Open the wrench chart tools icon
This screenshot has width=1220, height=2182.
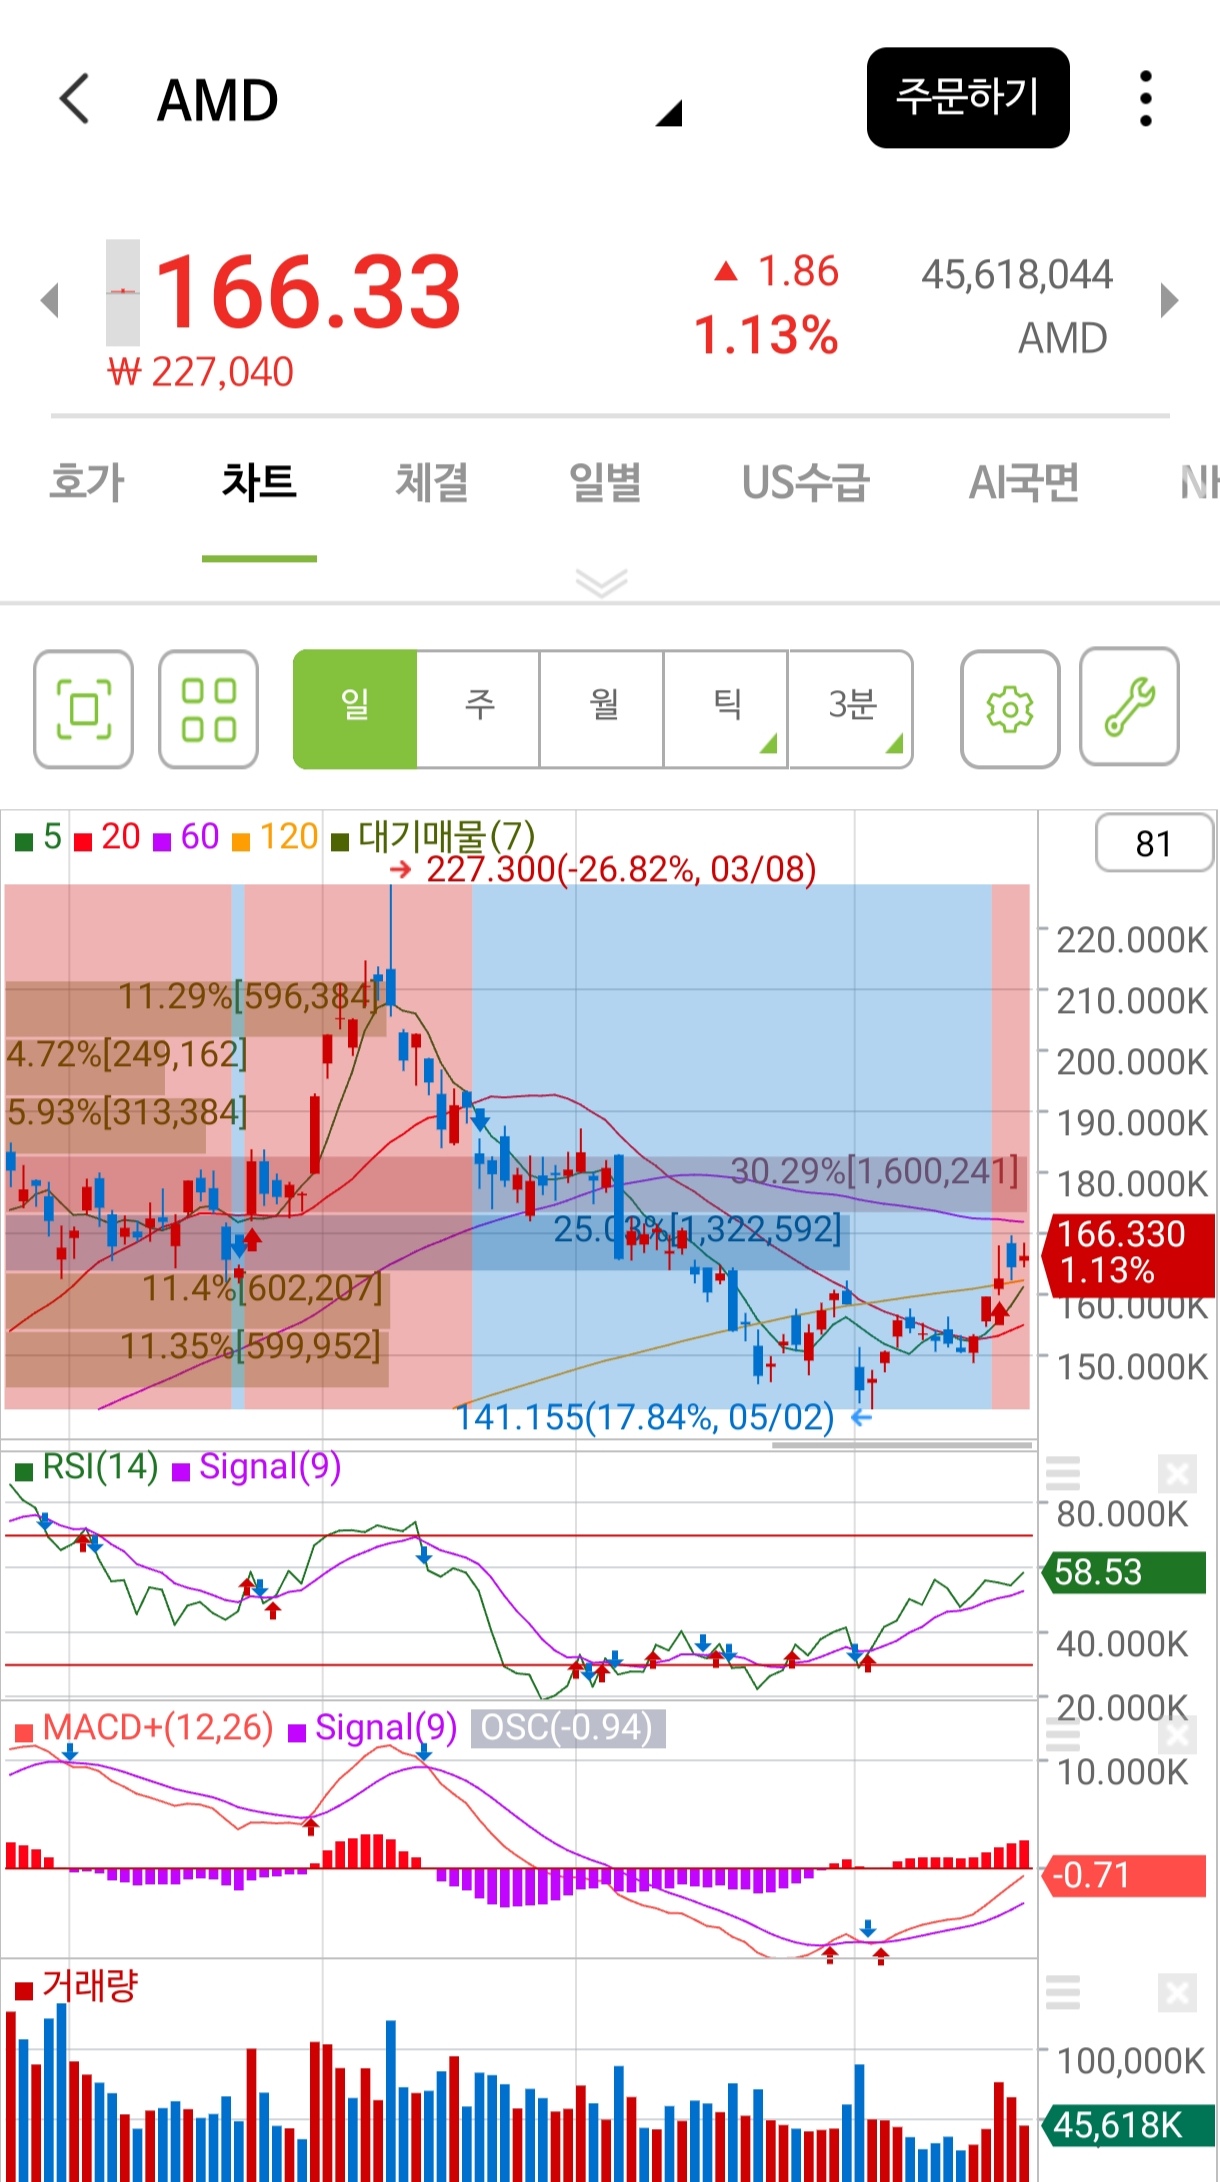pyautogui.click(x=1130, y=707)
